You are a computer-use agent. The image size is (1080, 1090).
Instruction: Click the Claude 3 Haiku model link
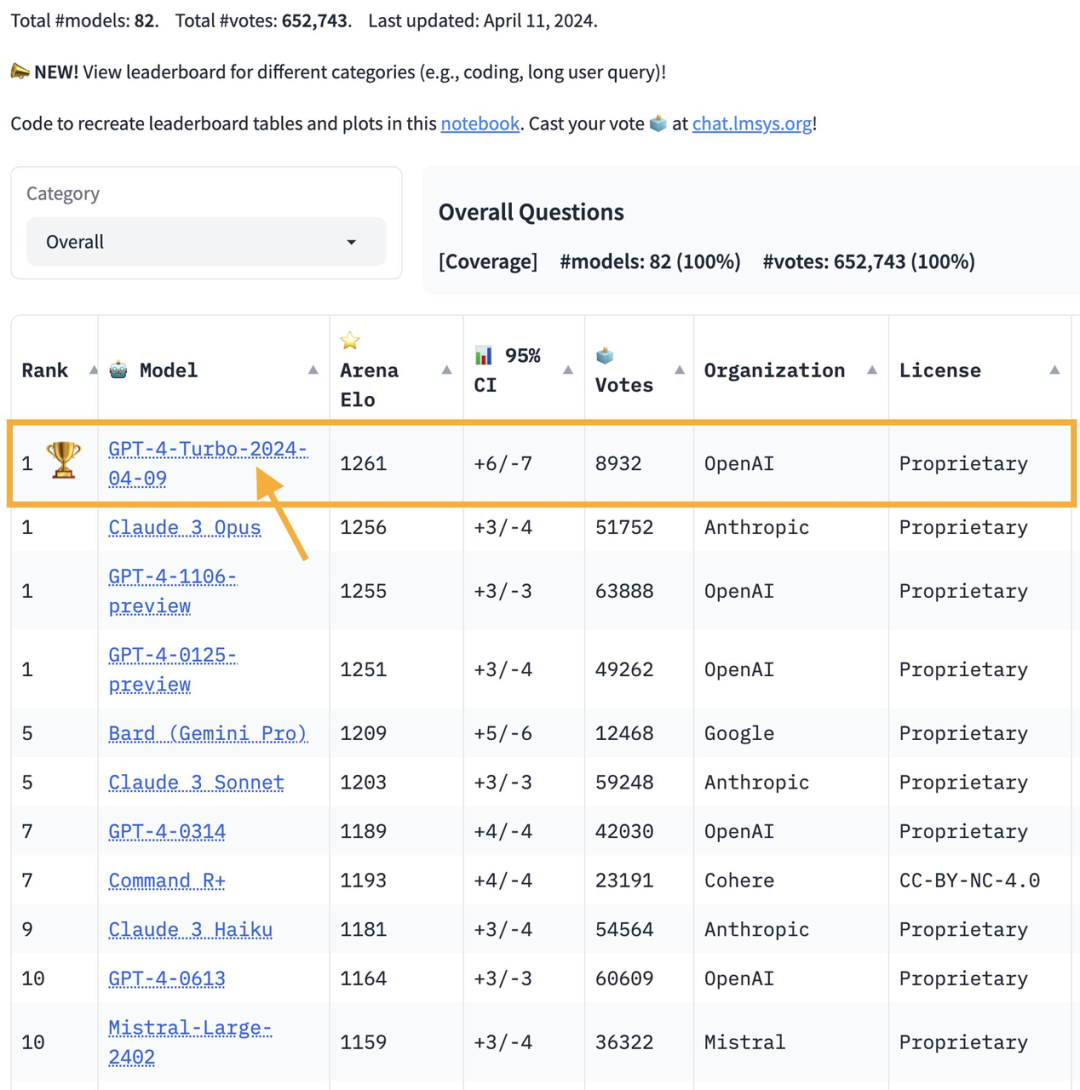pyautogui.click(x=190, y=930)
